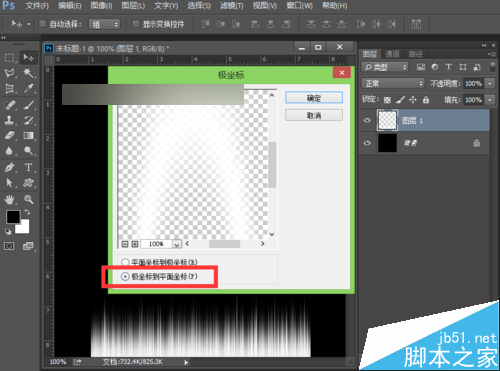Open the 视图 menu
This screenshot has width=500, height=371.
coord(265,6)
